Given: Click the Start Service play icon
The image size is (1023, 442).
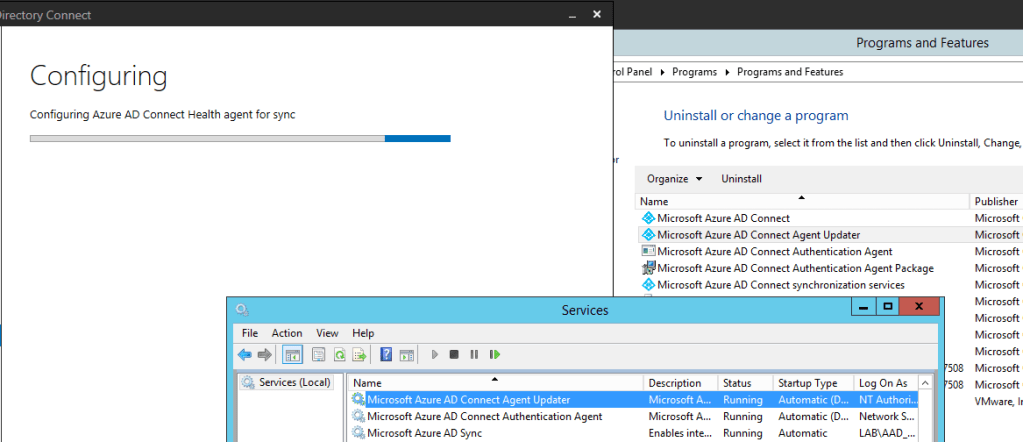Looking at the screenshot, I should [x=434, y=354].
